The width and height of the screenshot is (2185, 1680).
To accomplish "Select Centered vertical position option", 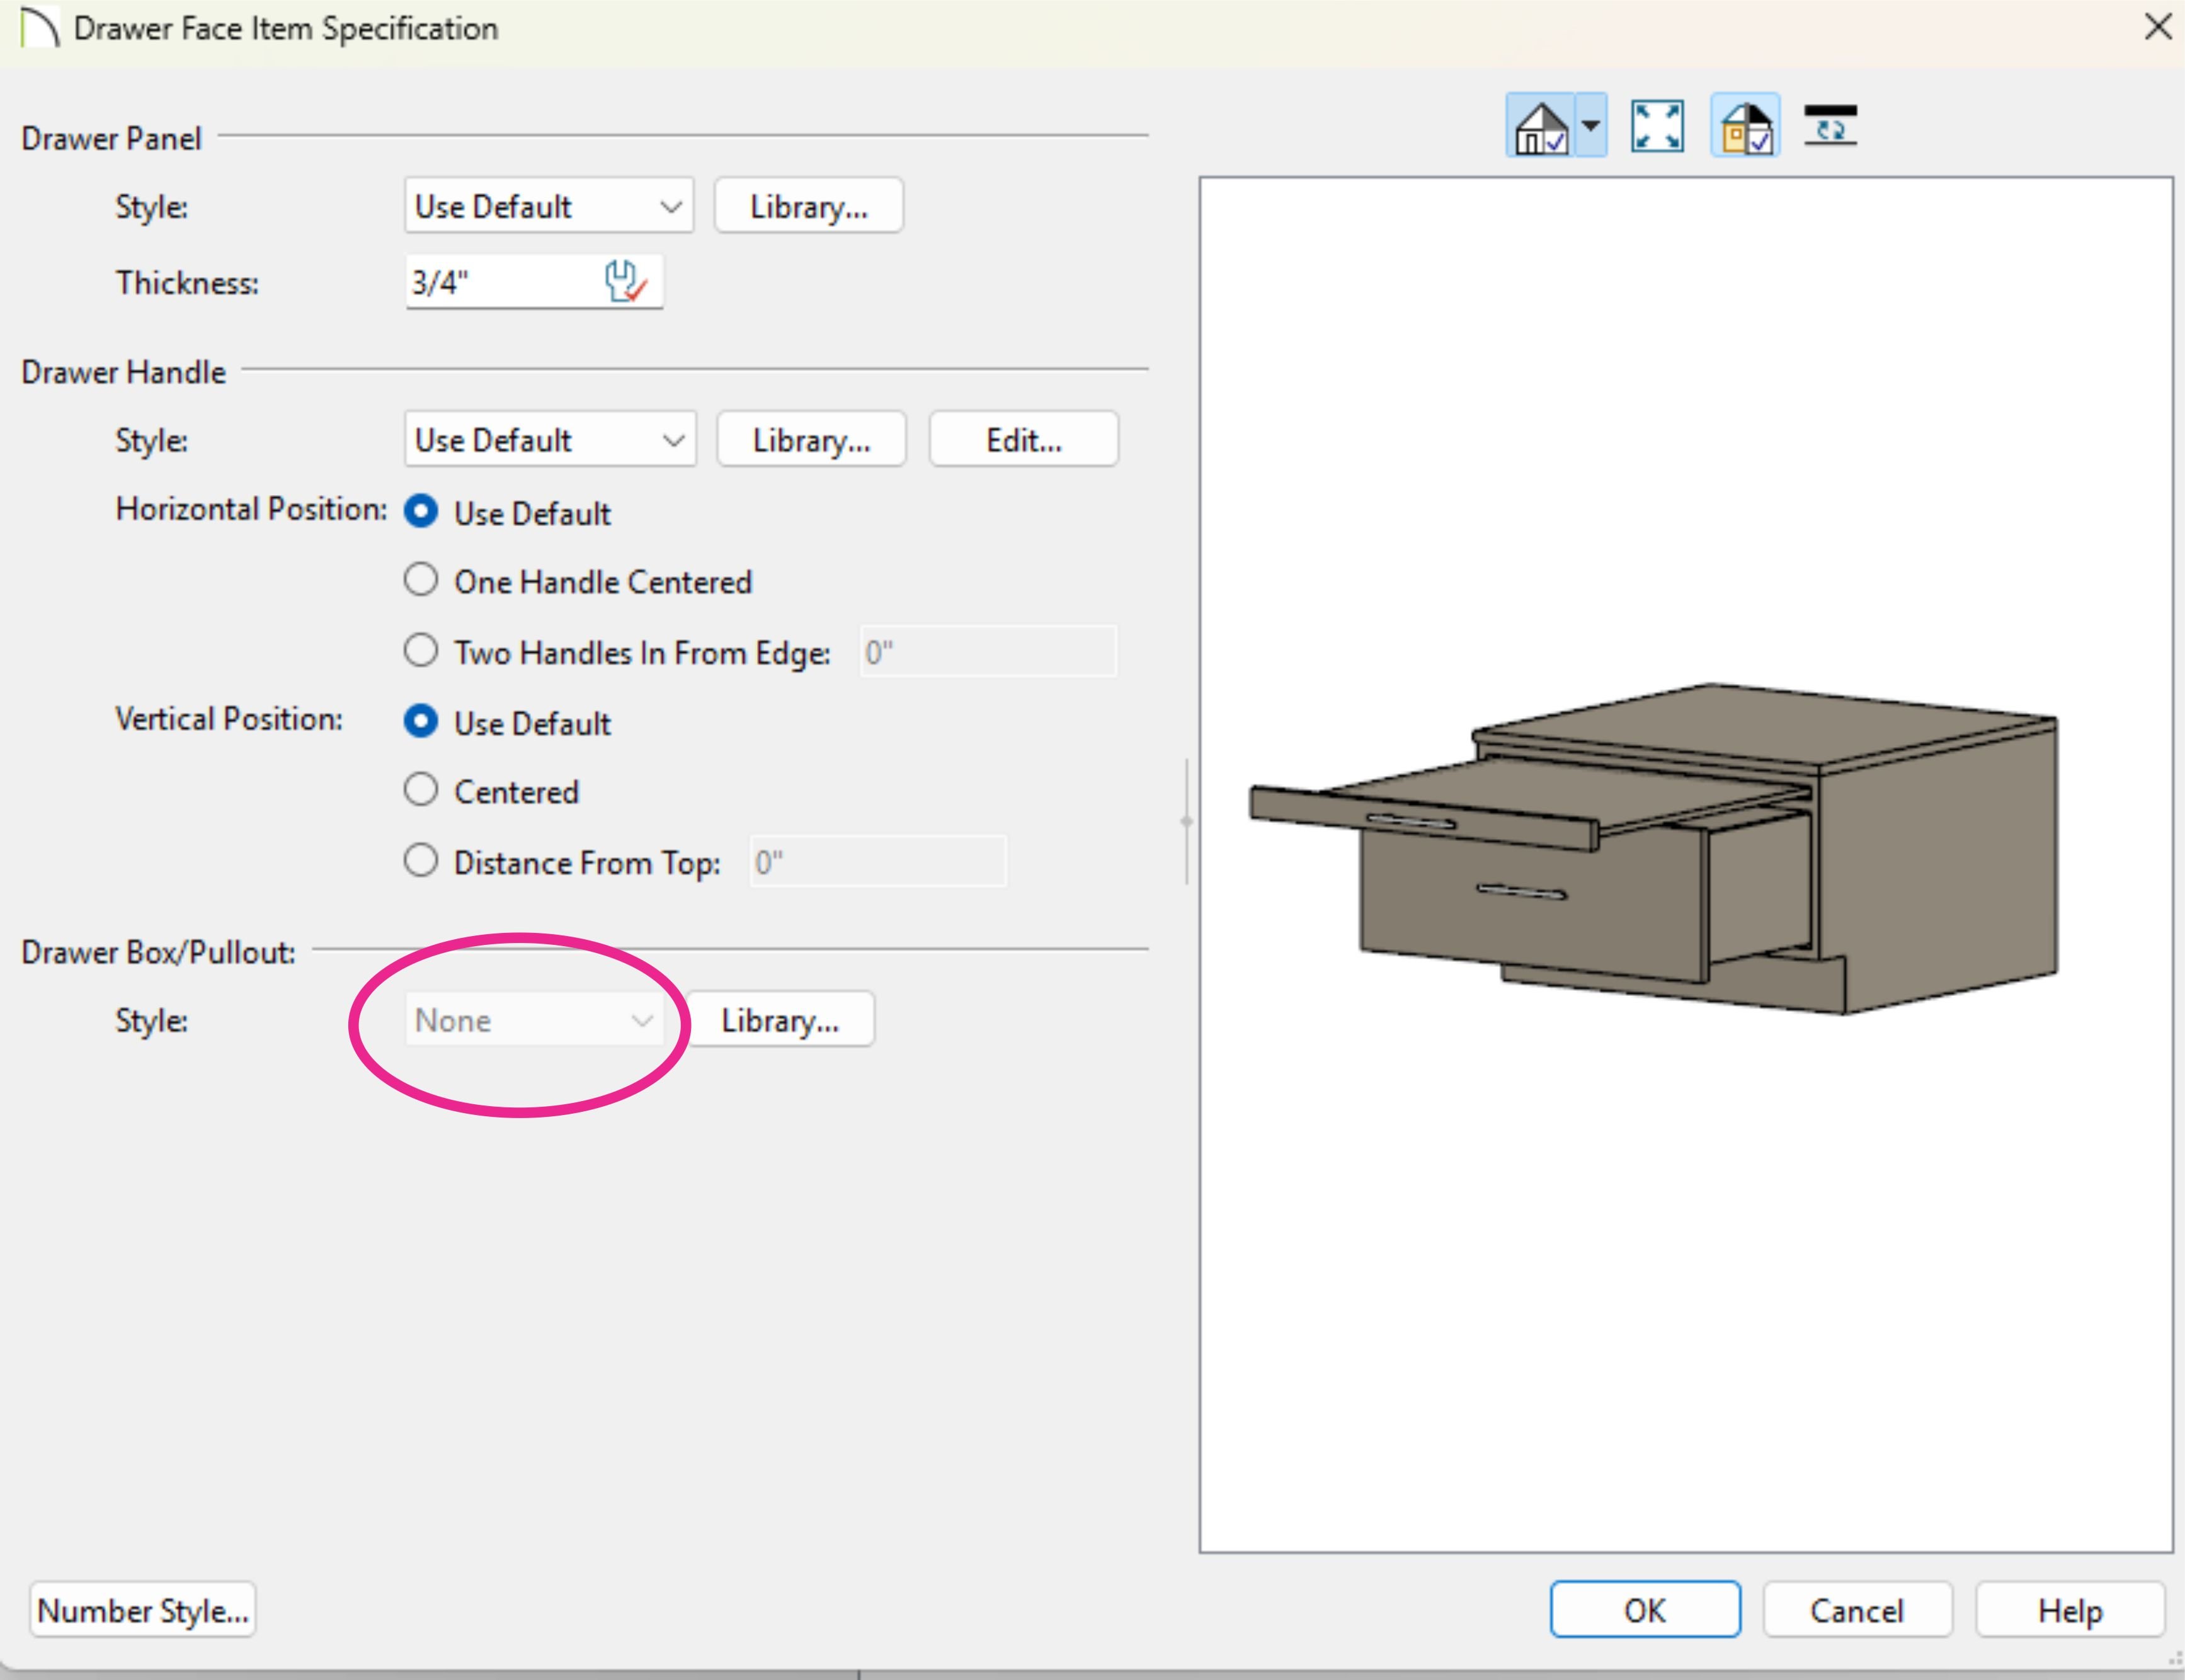I will pyautogui.click(x=421, y=790).
